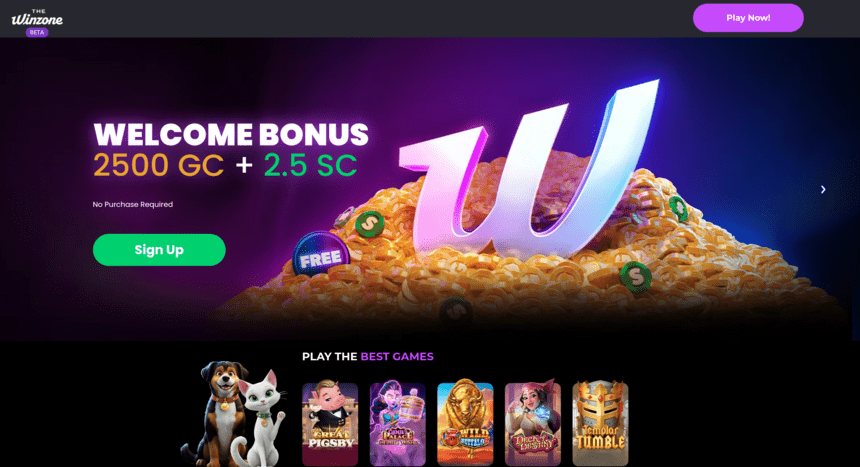Click the round FREE coin badge
Viewport: 860px width, 467px height.
(321, 256)
